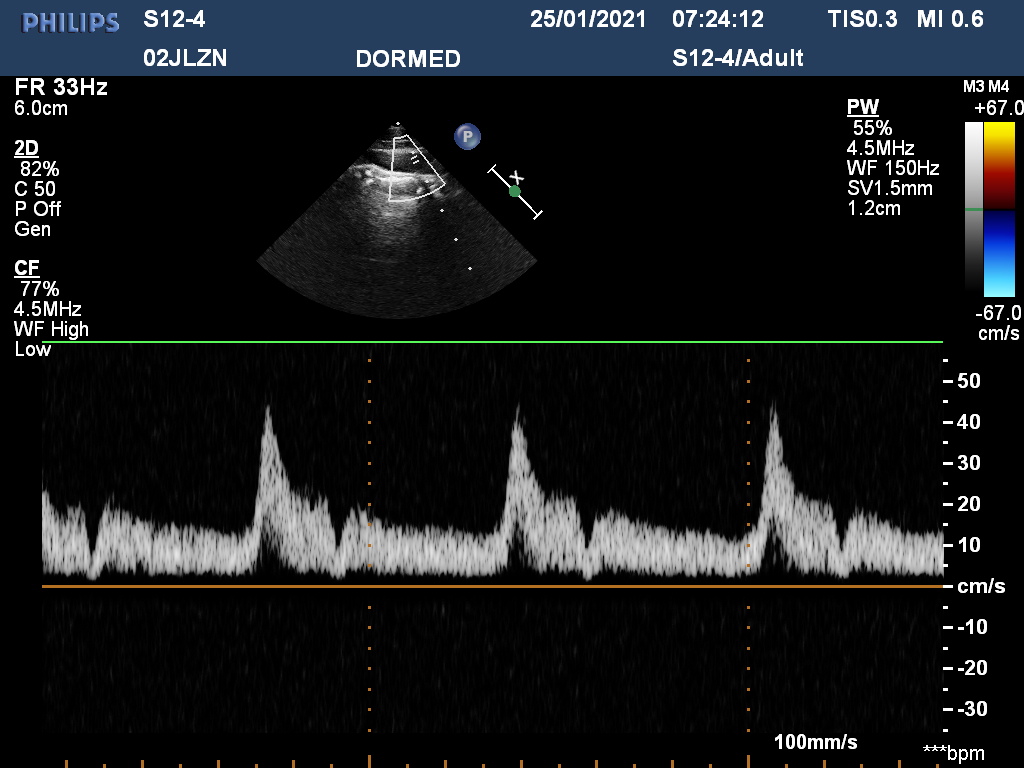This screenshot has width=1024, height=768.
Task: Click the blue P probe orientation marker
Action: click(465, 137)
